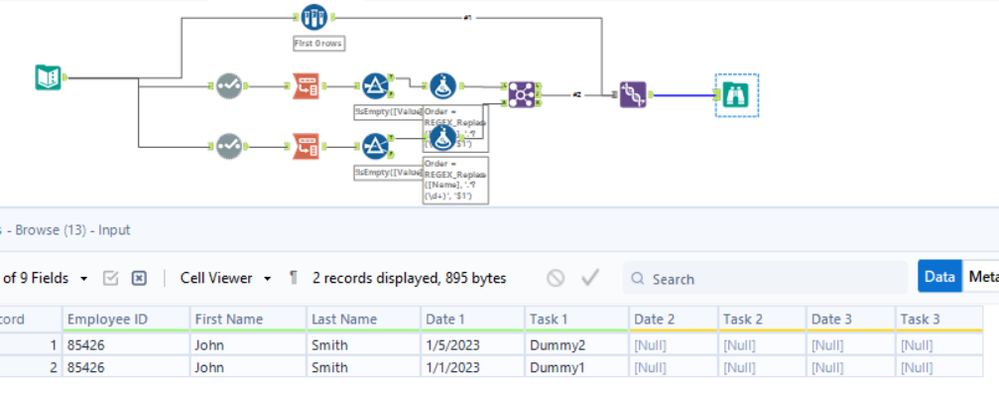Click the upper Filter tool
The height and width of the screenshot is (395, 999).
point(375,86)
